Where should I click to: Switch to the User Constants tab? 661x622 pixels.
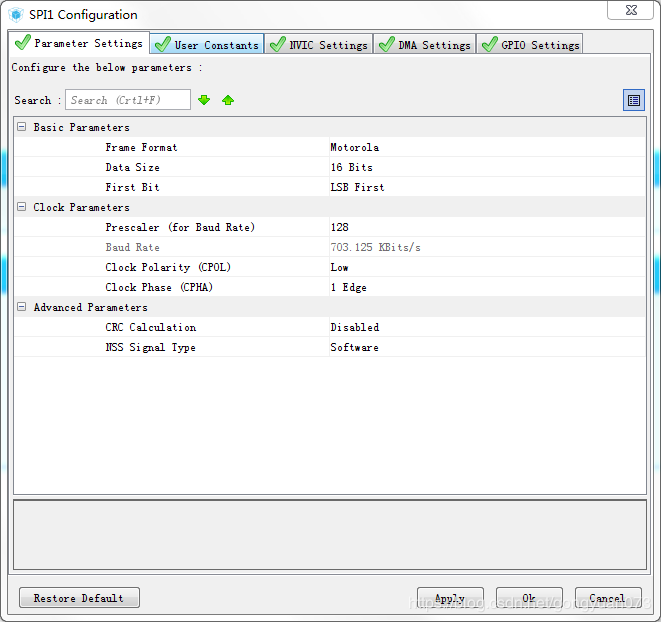[x=207, y=45]
